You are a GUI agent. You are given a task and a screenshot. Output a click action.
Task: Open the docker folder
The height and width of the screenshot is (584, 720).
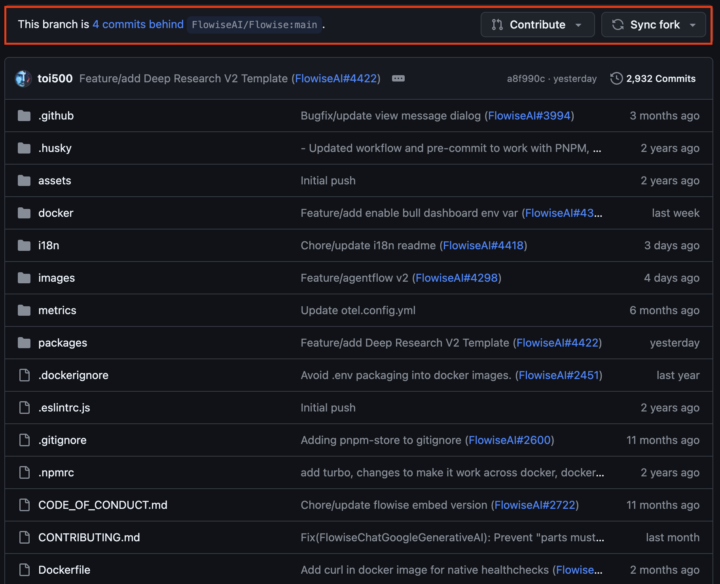click(56, 213)
